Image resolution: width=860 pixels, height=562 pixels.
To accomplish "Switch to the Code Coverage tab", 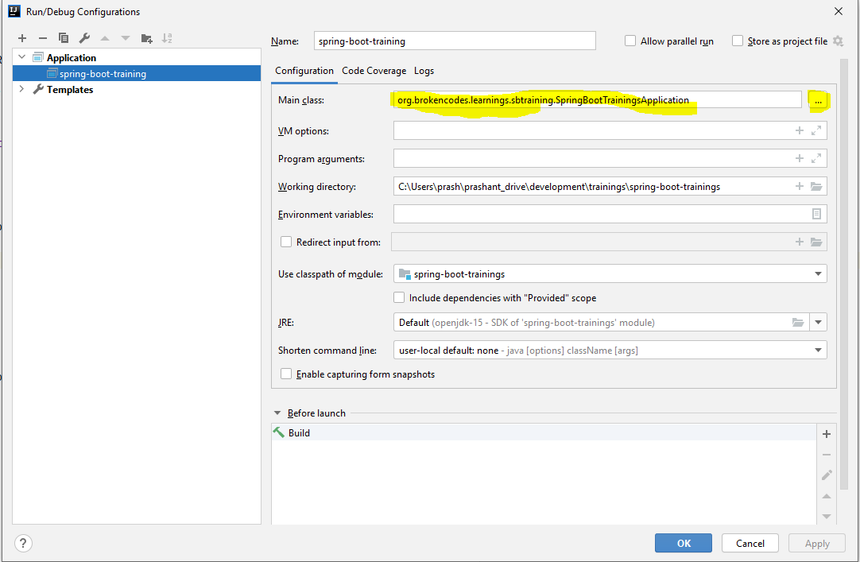I will (x=374, y=71).
